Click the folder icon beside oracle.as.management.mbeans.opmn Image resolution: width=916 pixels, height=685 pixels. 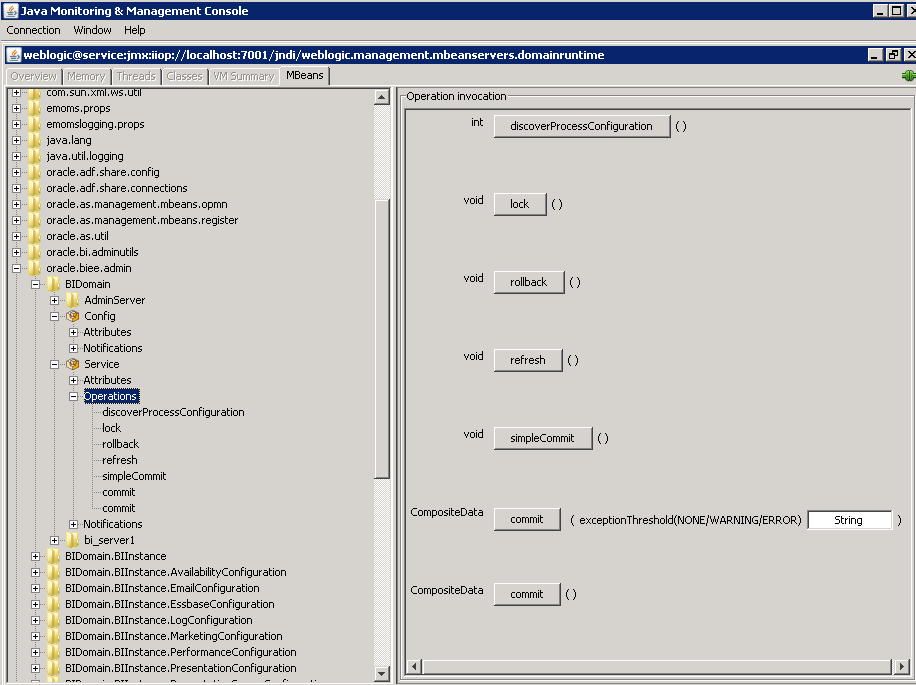point(34,204)
